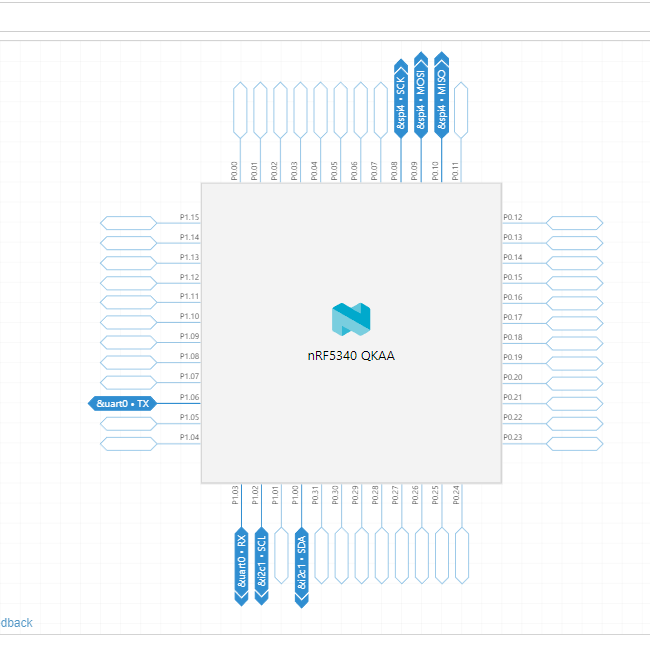Choose the empty pin slot for P0.26
The width and height of the screenshot is (650, 649).
422,555
